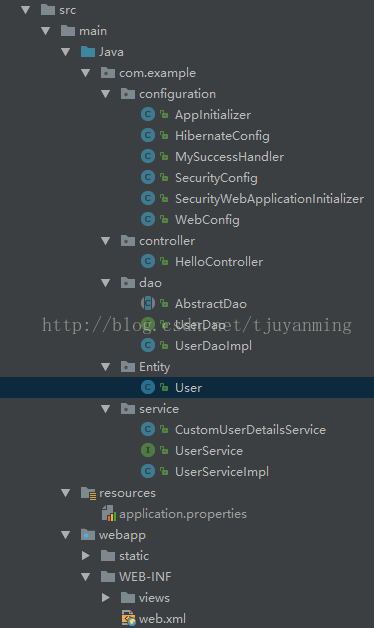Collapse the WEB-INF folder arrow
This screenshot has height=628, width=374.
pyautogui.click(x=86, y=577)
